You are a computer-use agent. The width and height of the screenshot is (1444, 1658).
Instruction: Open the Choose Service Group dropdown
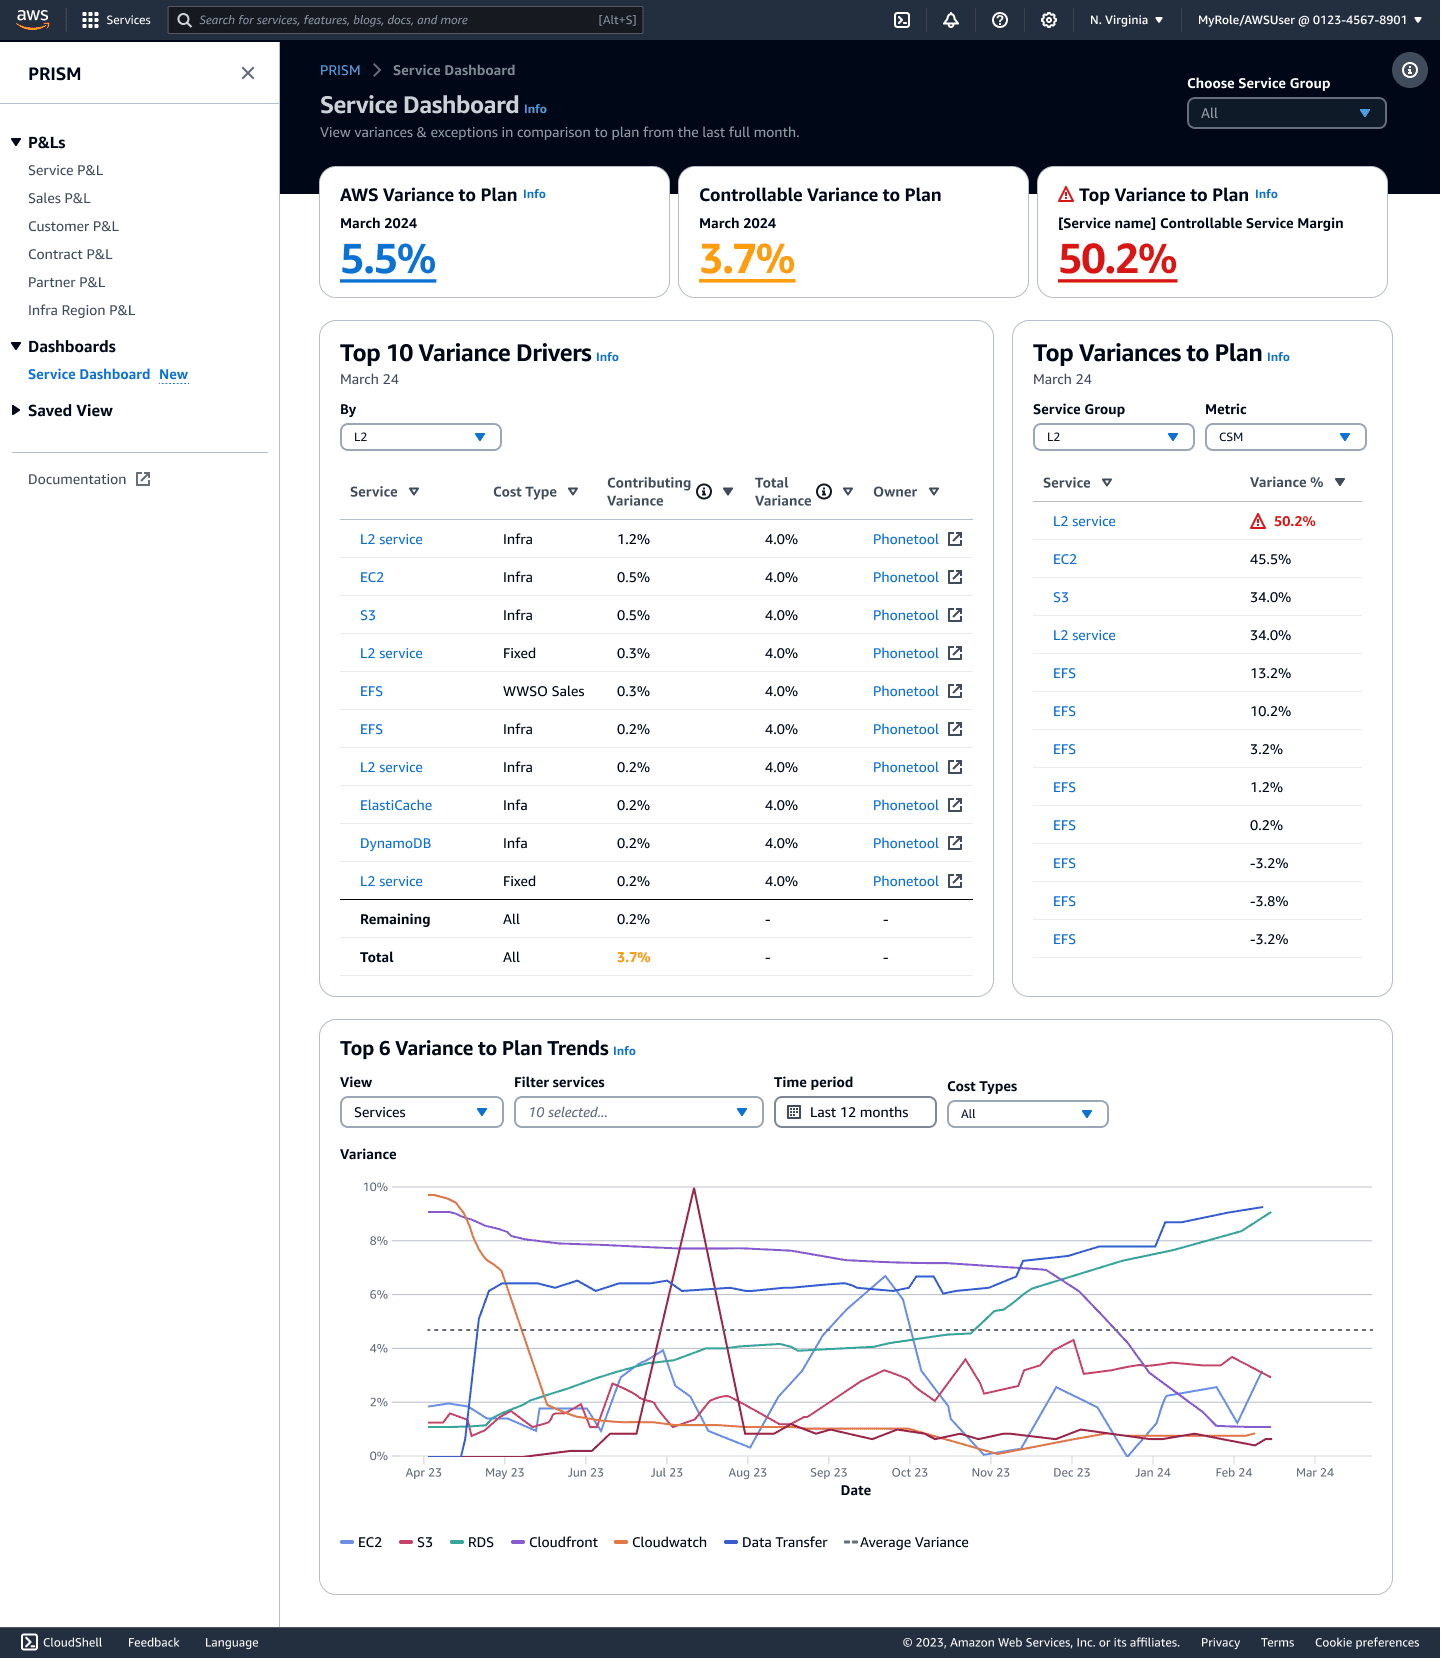click(x=1286, y=113)
